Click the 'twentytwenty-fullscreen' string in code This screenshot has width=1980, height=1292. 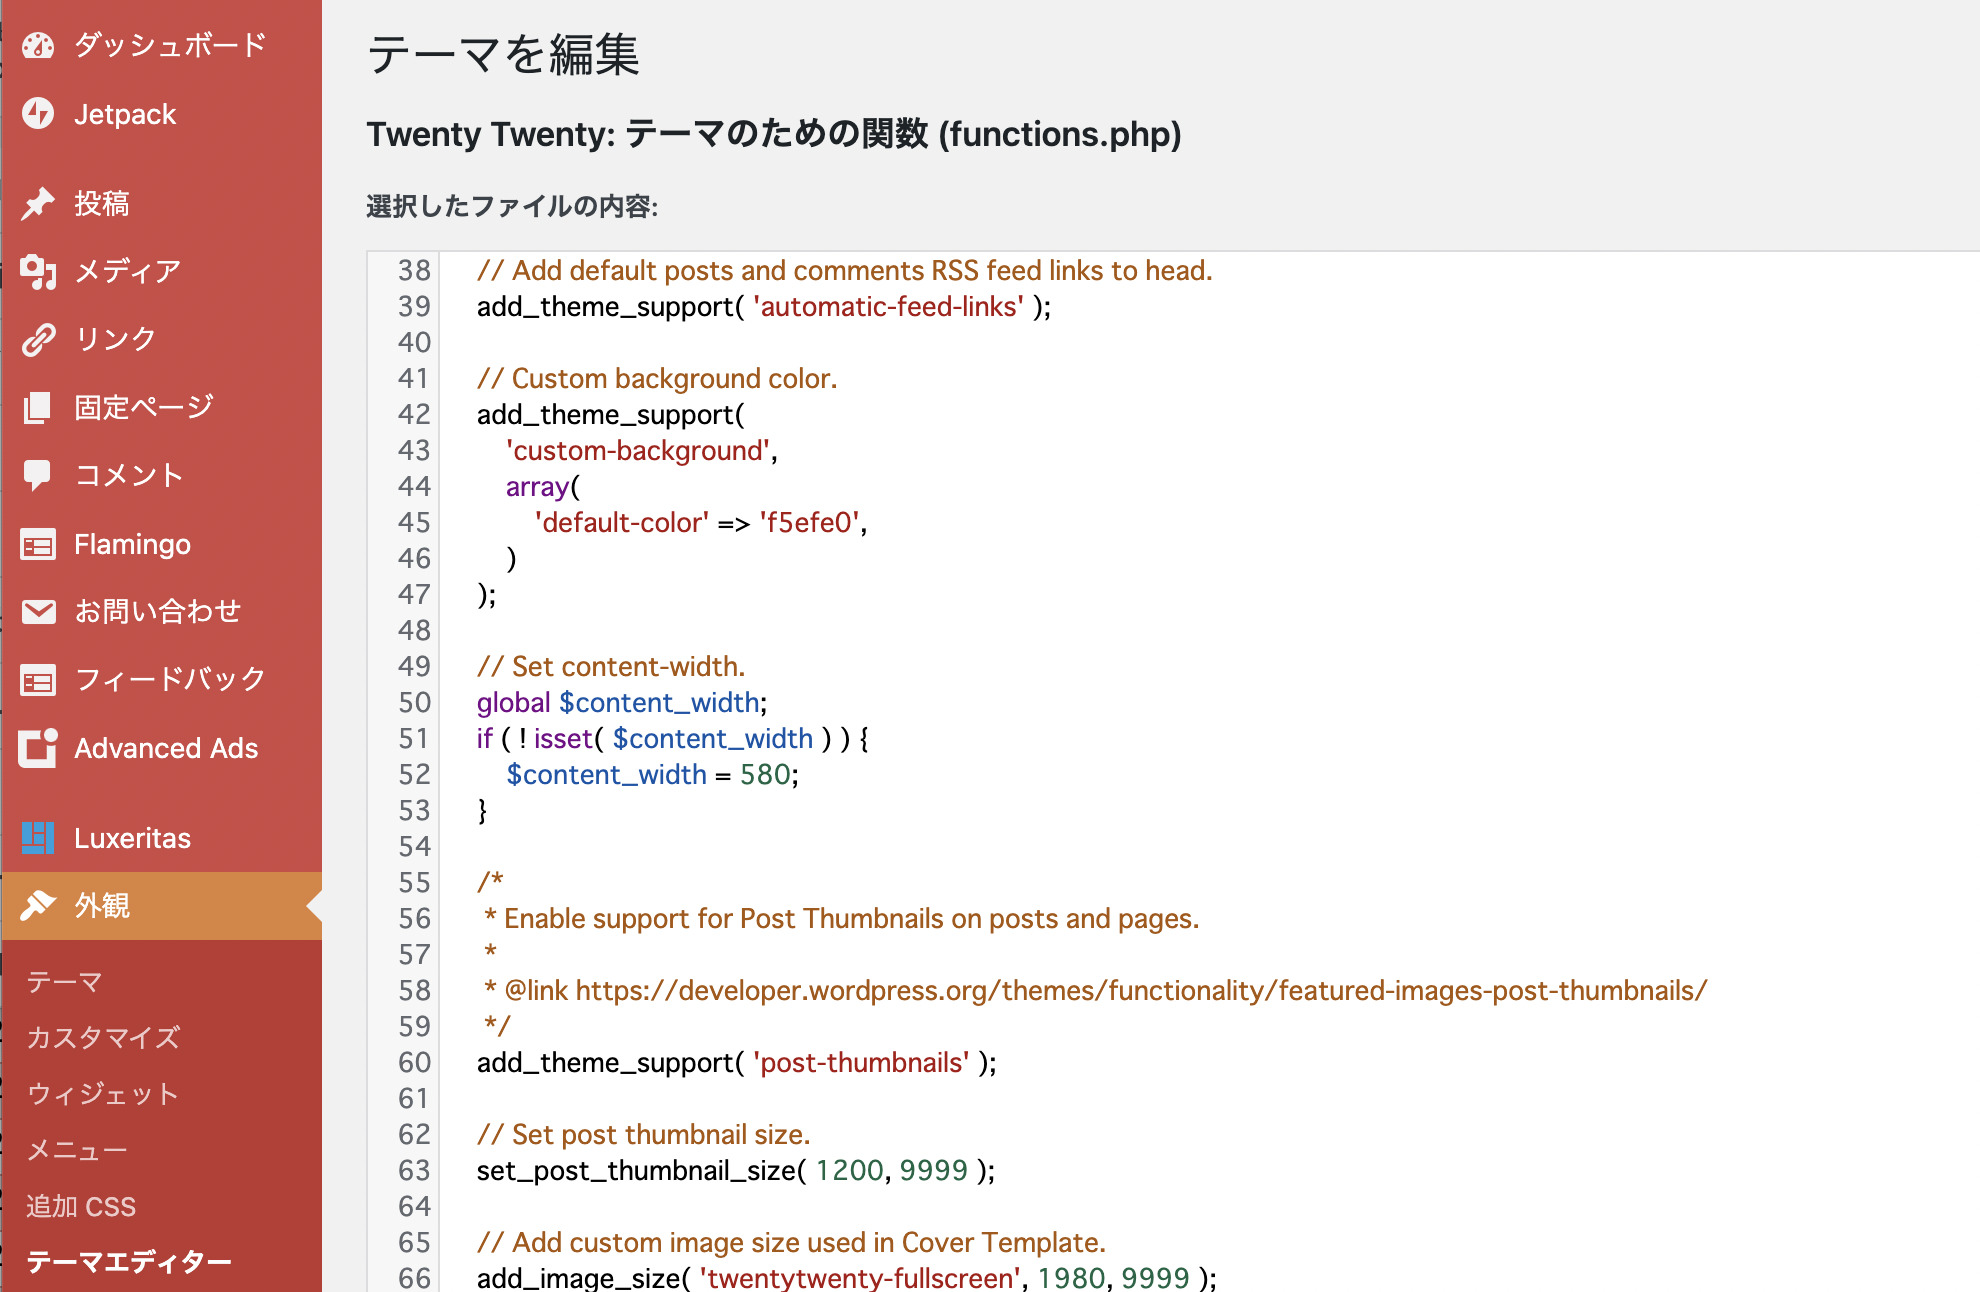click(860, 1277)
